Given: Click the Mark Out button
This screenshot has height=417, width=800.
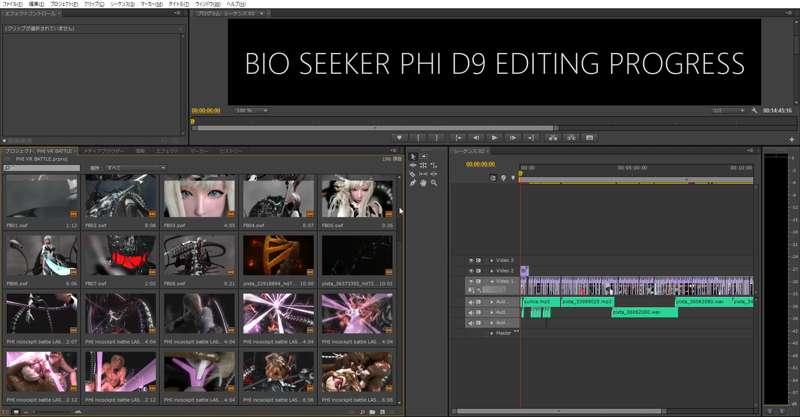Looking at the screenshot, I should [x=437, y=138].
